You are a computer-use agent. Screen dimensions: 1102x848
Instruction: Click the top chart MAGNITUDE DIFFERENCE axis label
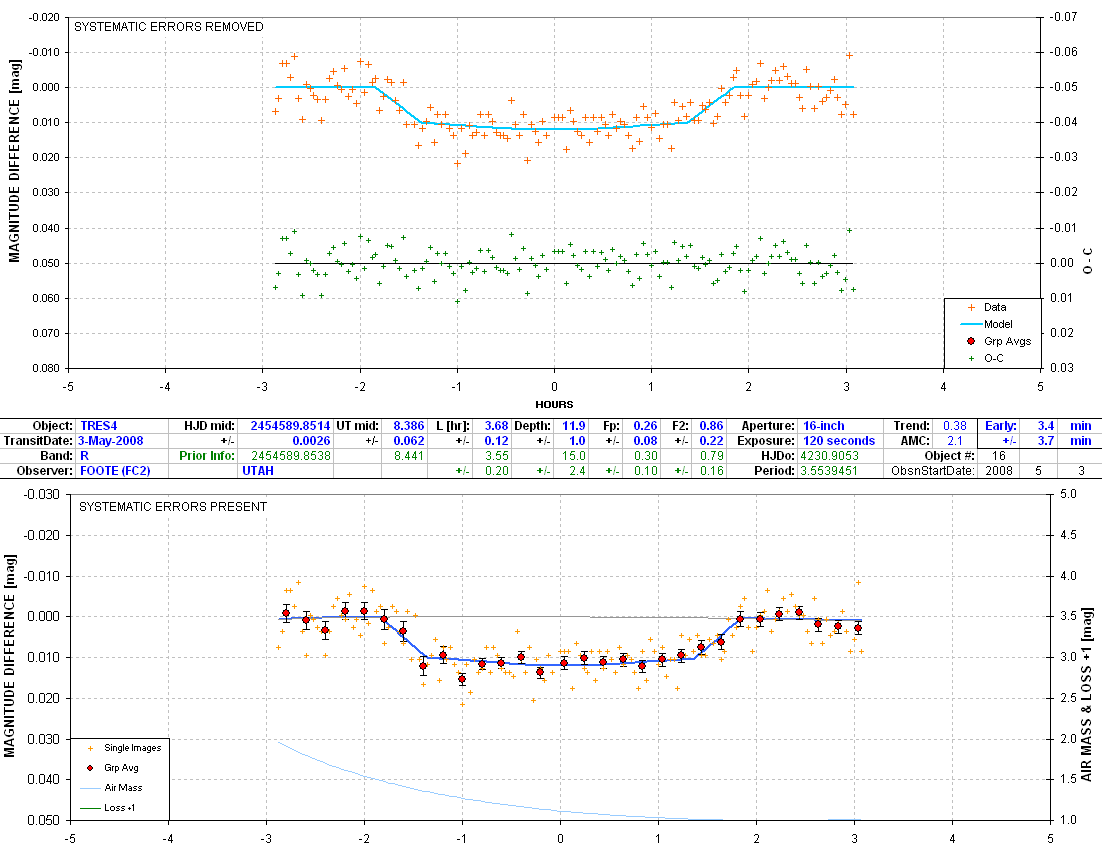15,161
